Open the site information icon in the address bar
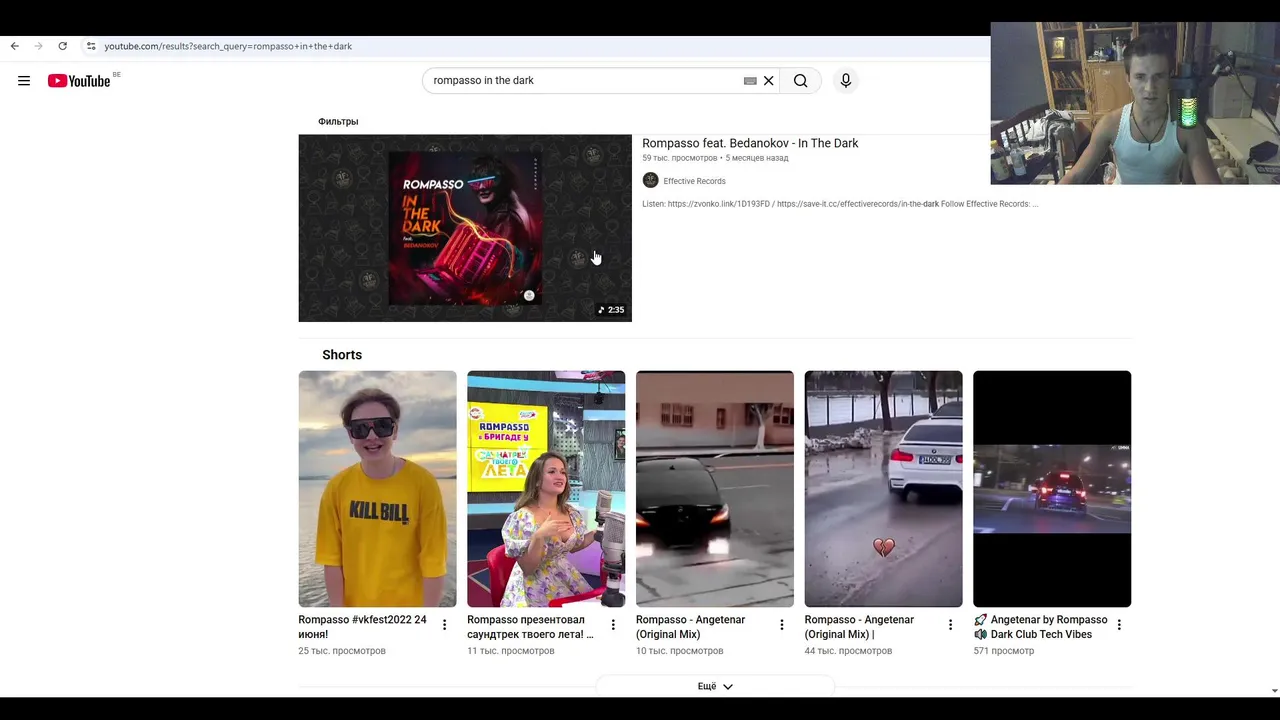The width and height of the screenshot is (1280, 720). coord(90,46)
